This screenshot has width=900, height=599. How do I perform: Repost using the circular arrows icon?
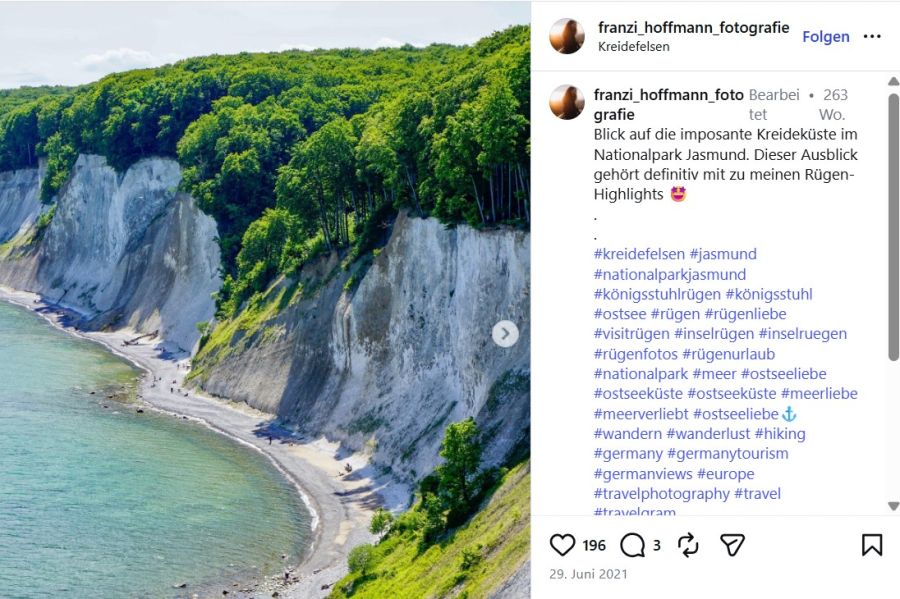click(688, 544)
